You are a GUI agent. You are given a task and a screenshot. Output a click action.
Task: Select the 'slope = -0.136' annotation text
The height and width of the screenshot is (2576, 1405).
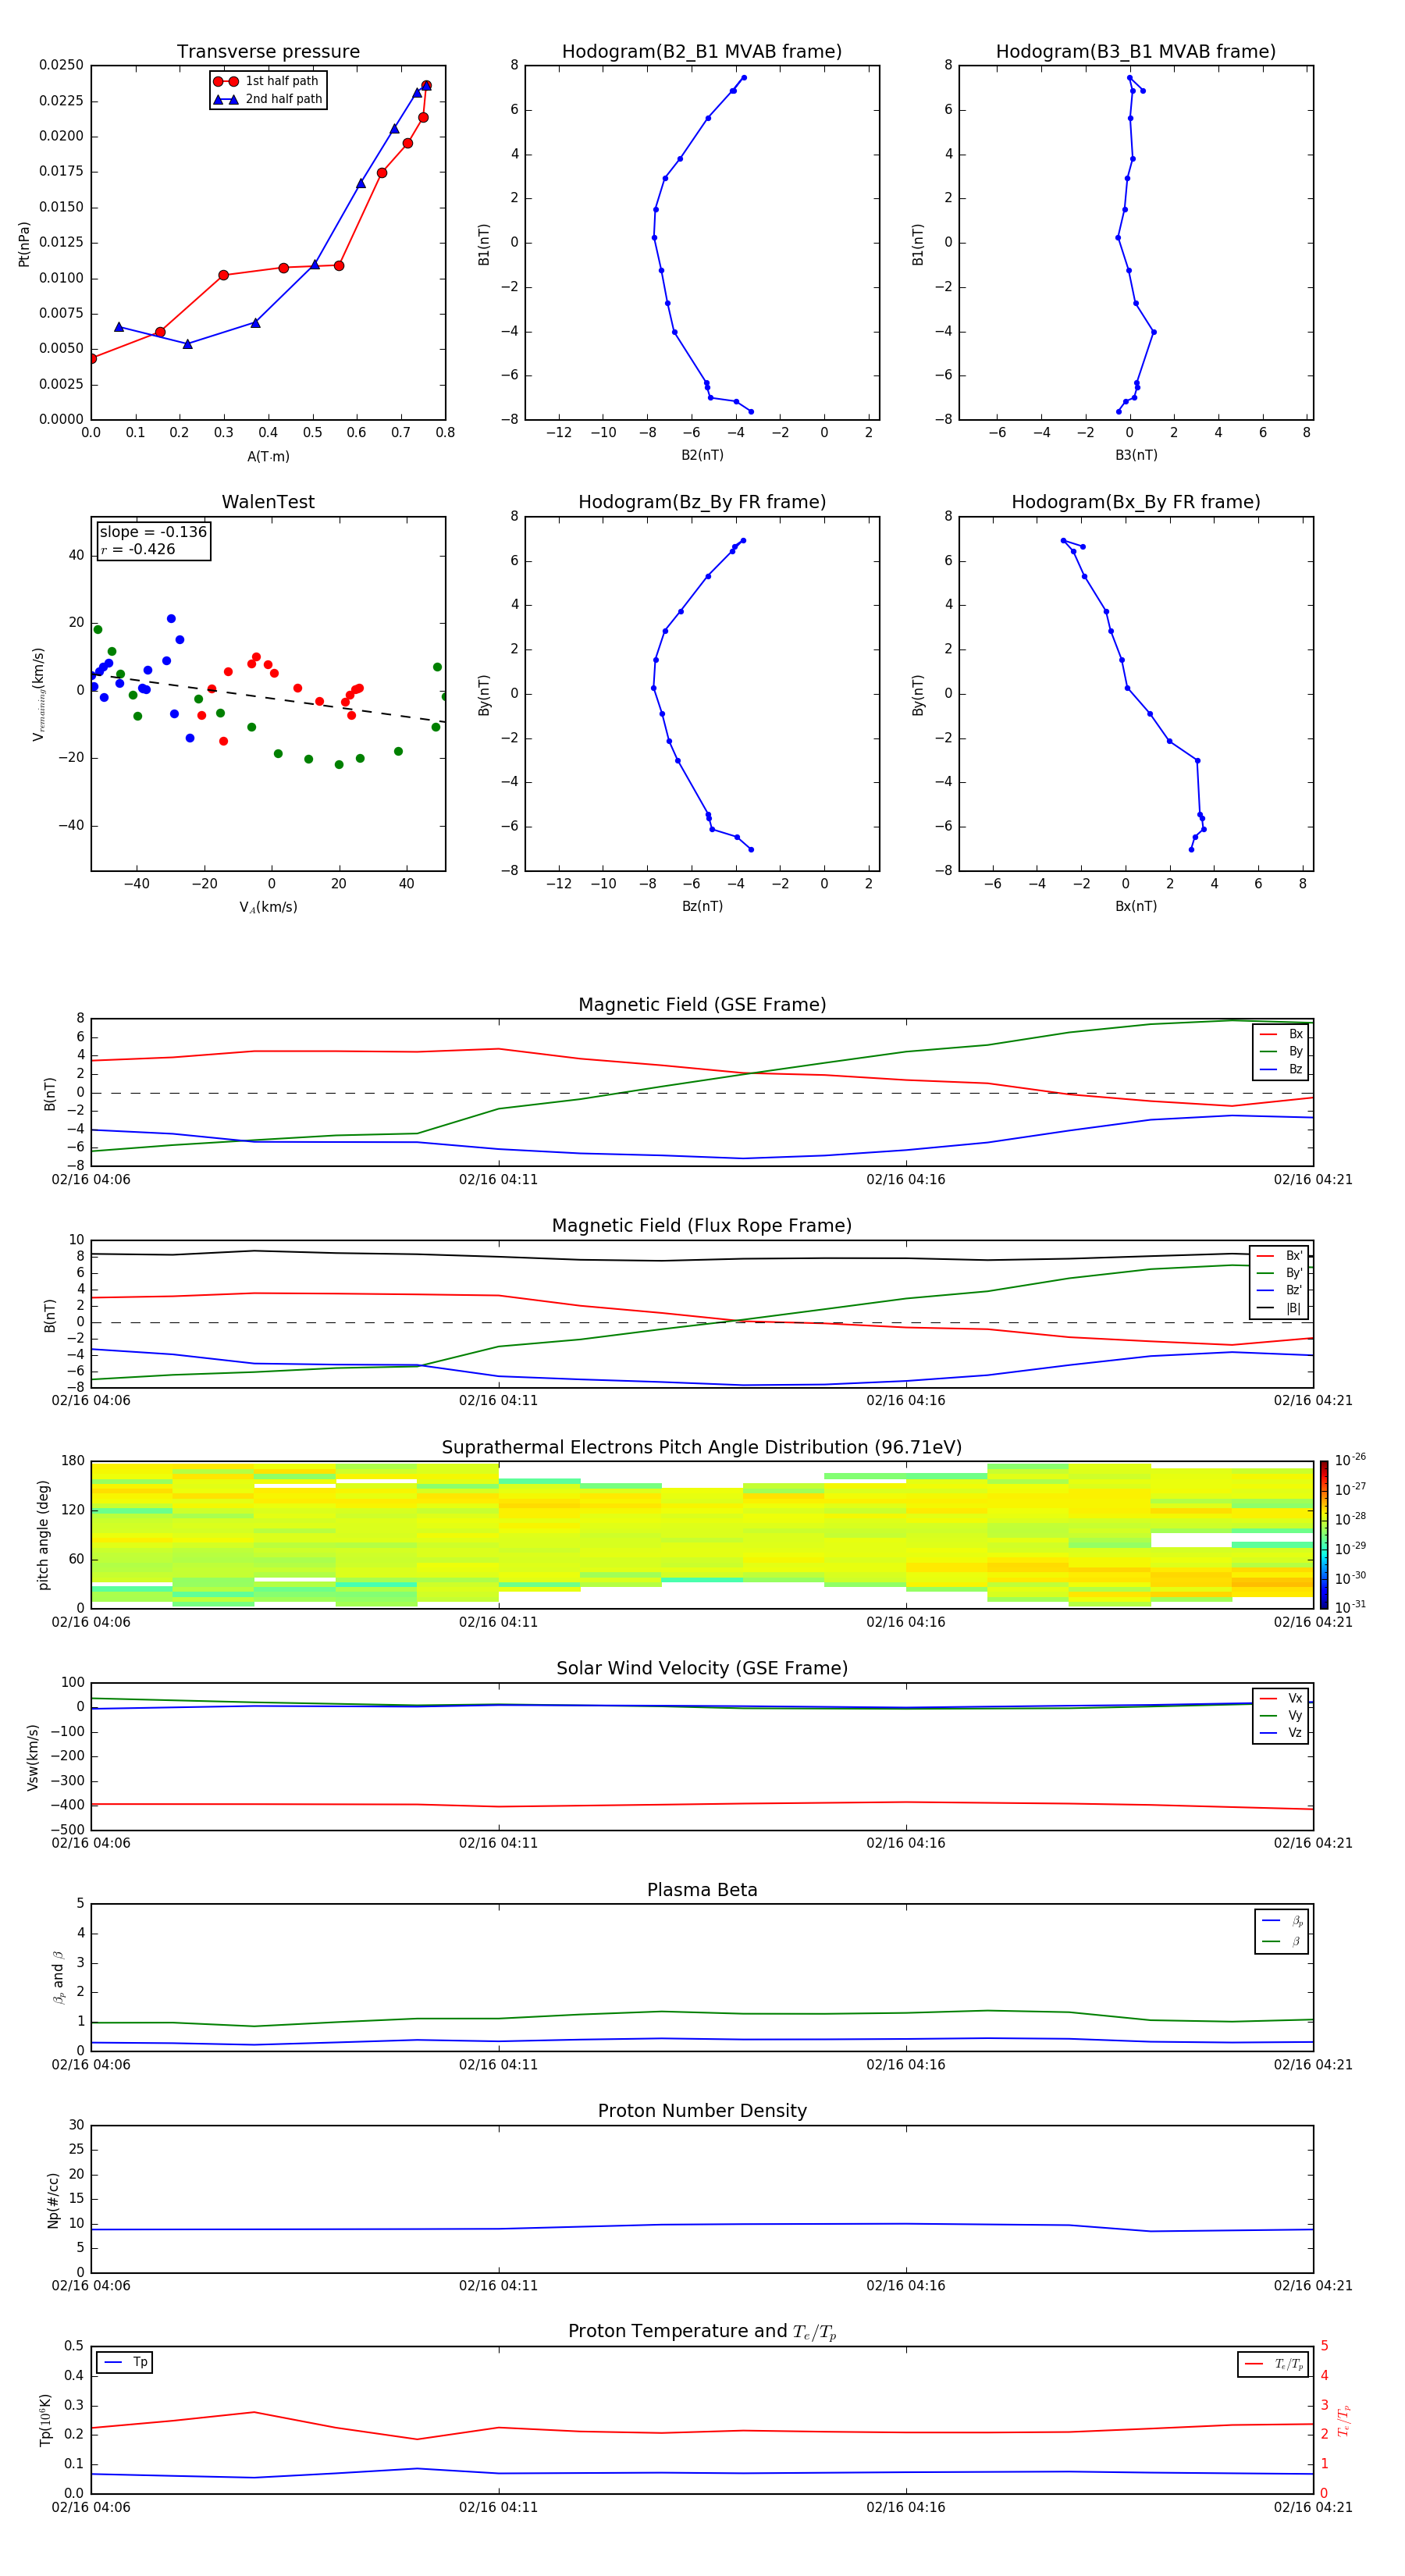click(x=153, y=532)
